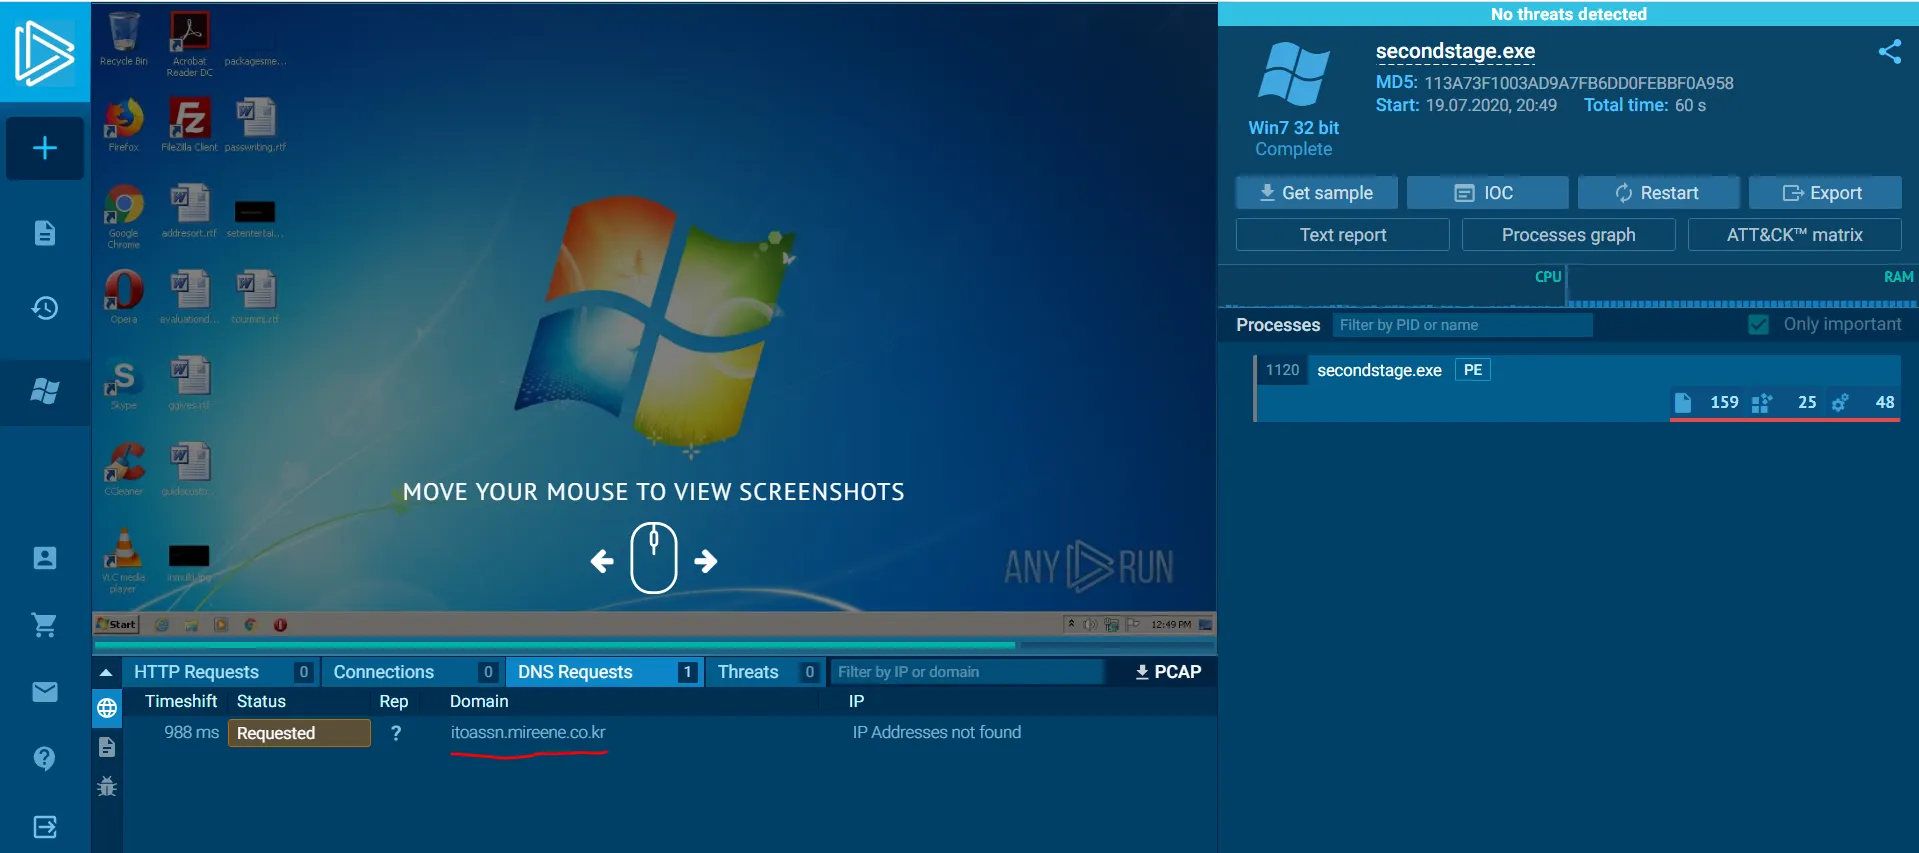The width and height of the screenshot is (1919, 853).
Task: View gears count 48 for secondstage.exe
Action: [x=1863, y=402]
